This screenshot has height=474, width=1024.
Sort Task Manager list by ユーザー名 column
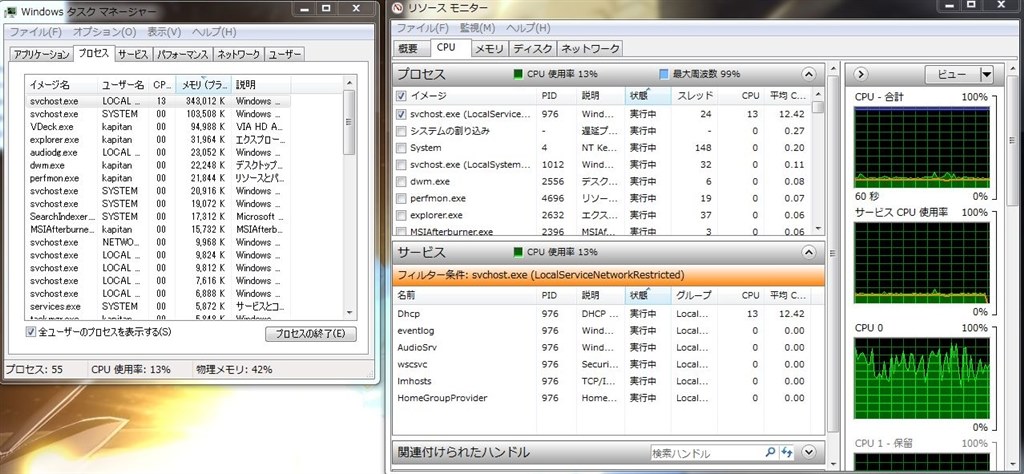point(123,86)
